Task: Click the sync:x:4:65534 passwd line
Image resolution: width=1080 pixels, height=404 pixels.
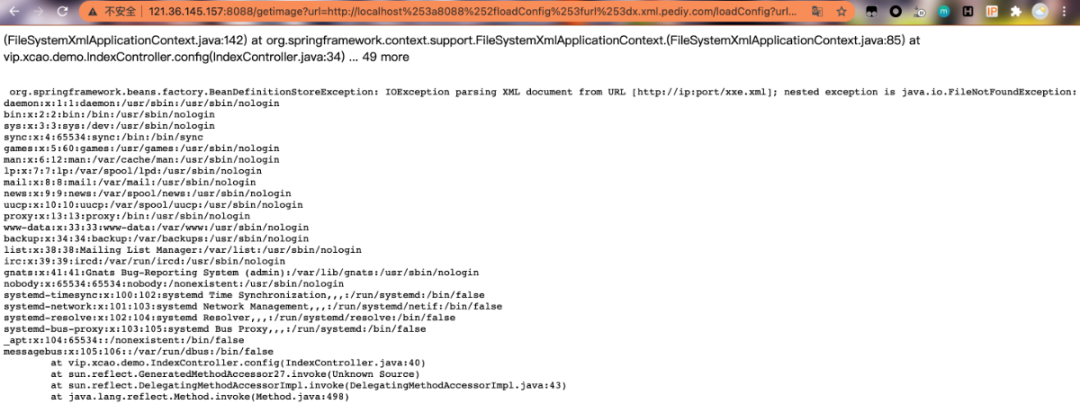Action: 103,137
